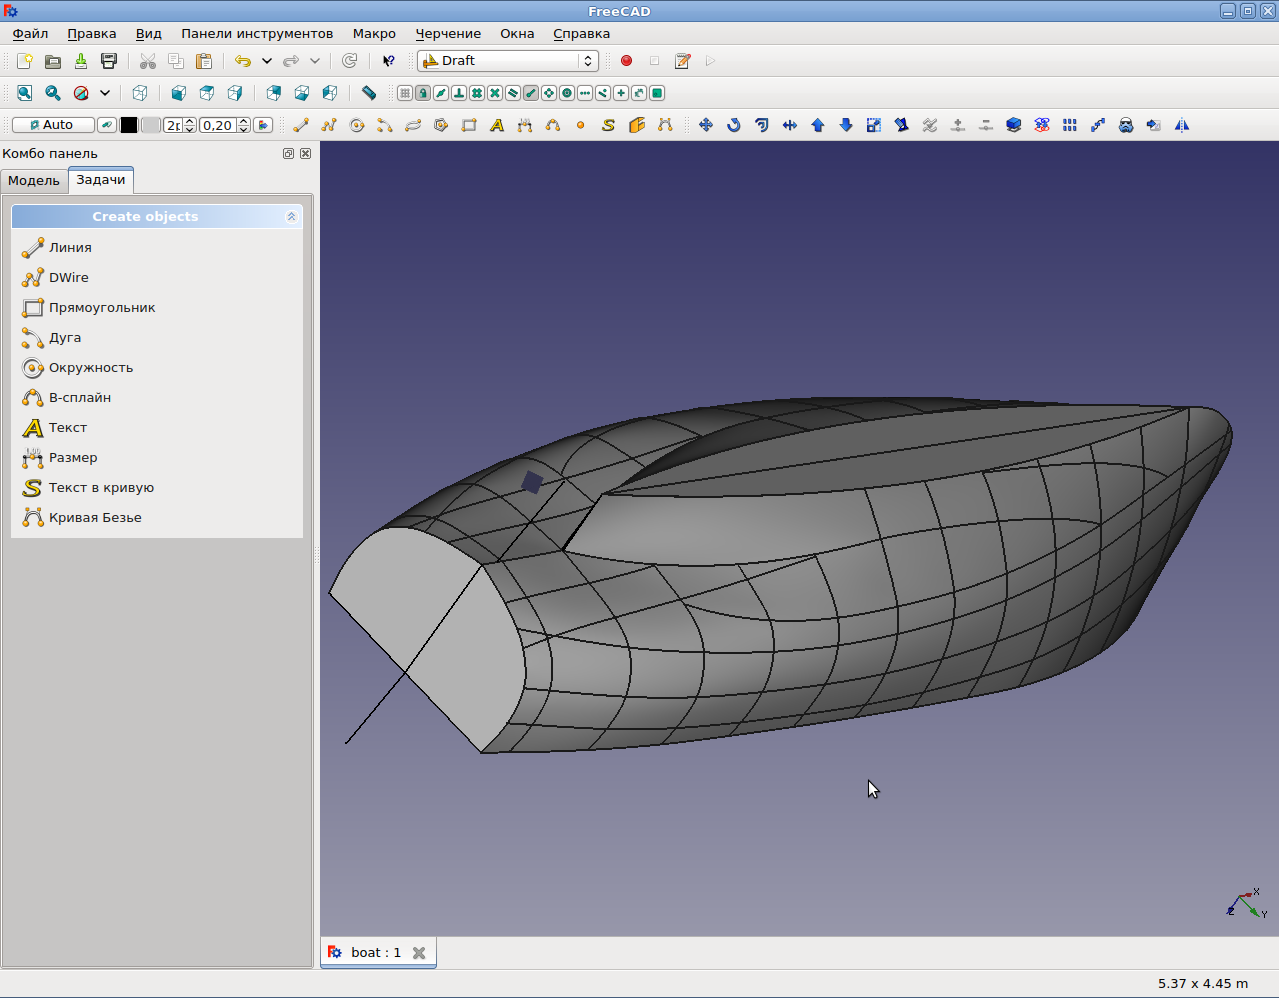Start macro recording with red dot

[627, 61]
